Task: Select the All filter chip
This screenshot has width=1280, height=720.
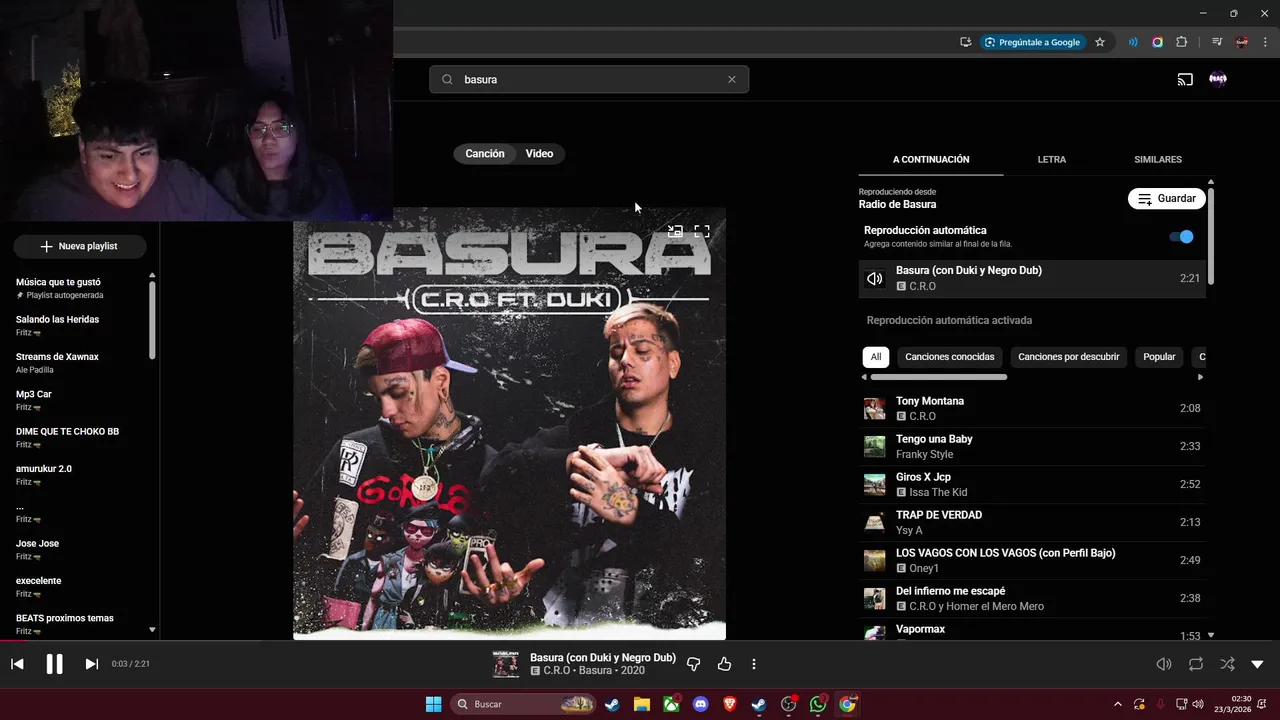Action: click(x=876, y=356)
